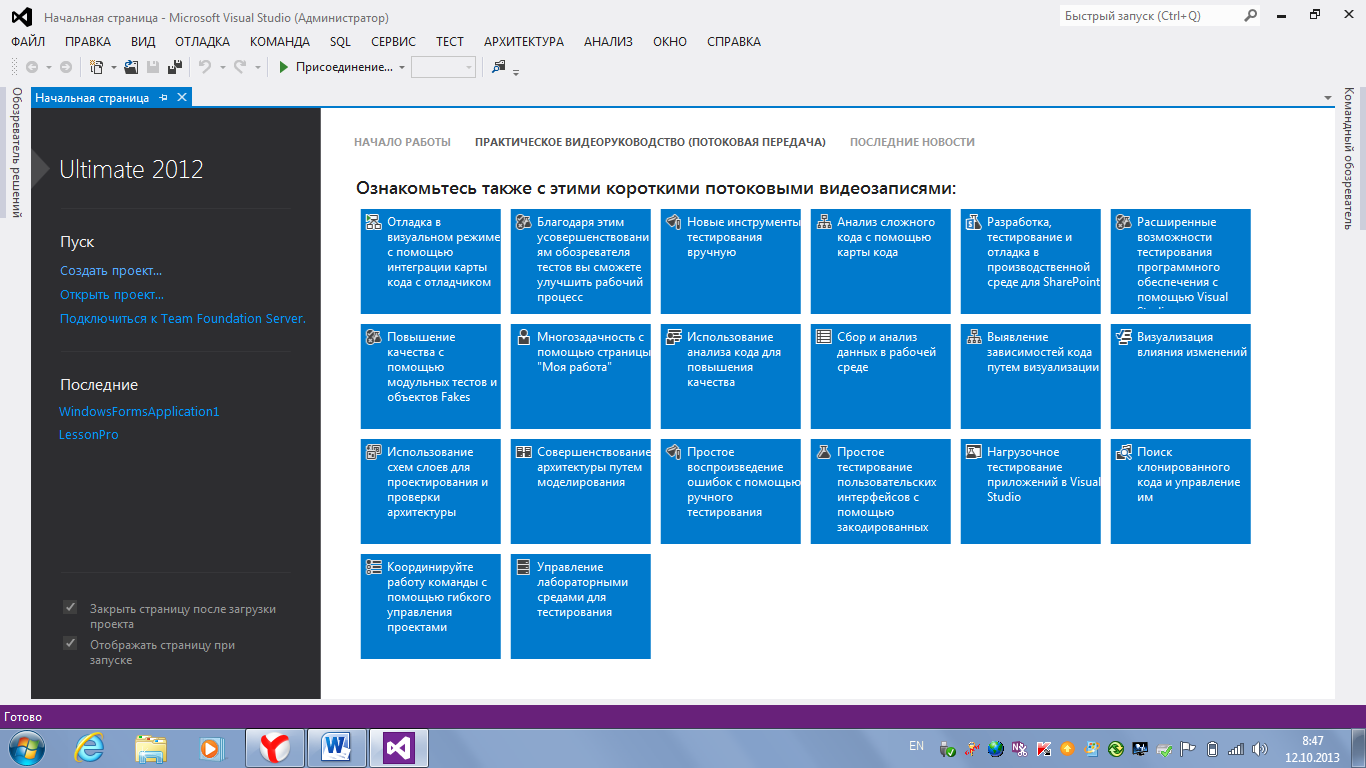The width and height of the screenshot is (1366, 768).
Task: Click icon on Многозадачность Моя работа tile
Action: [523, 337]
